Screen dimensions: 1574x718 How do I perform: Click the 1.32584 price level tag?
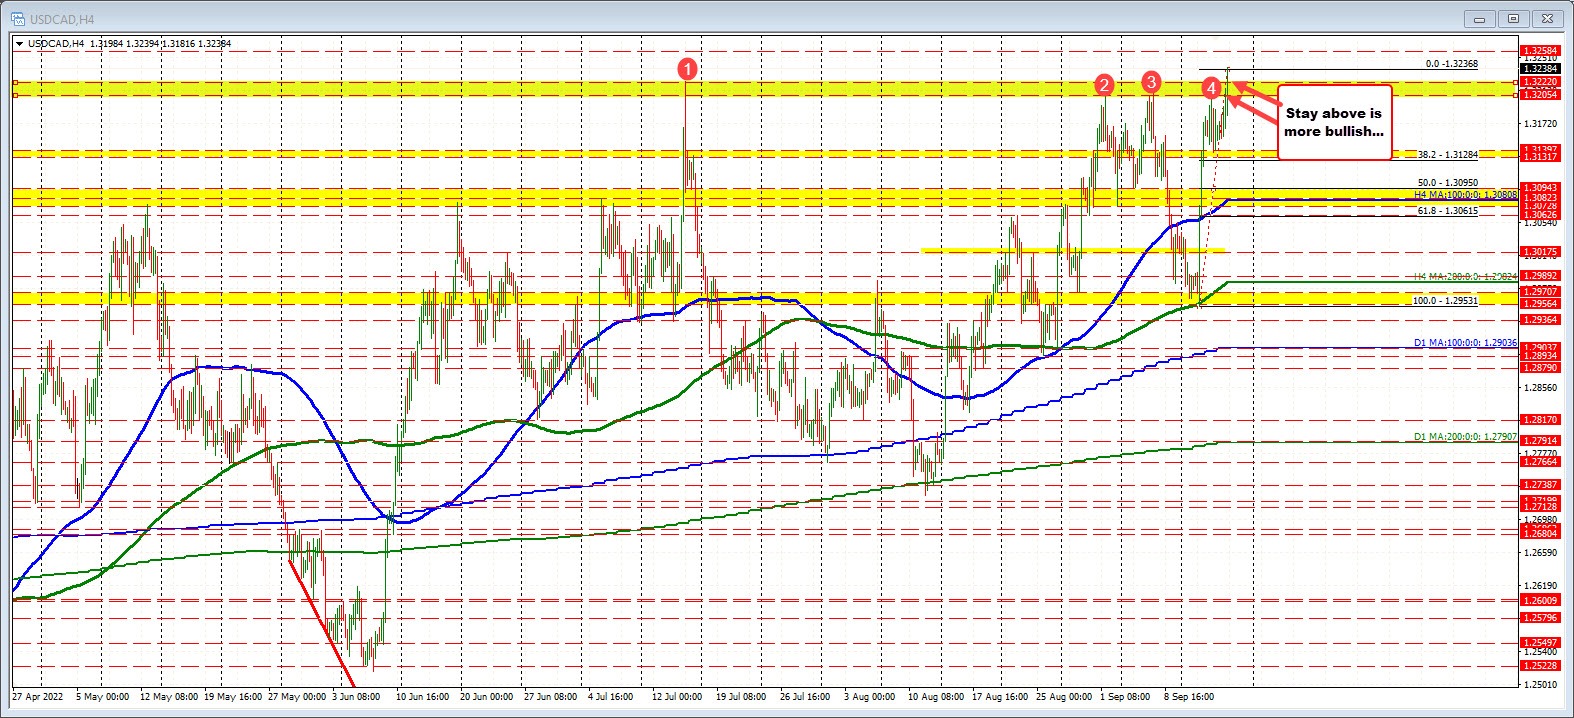(1538, 50)
